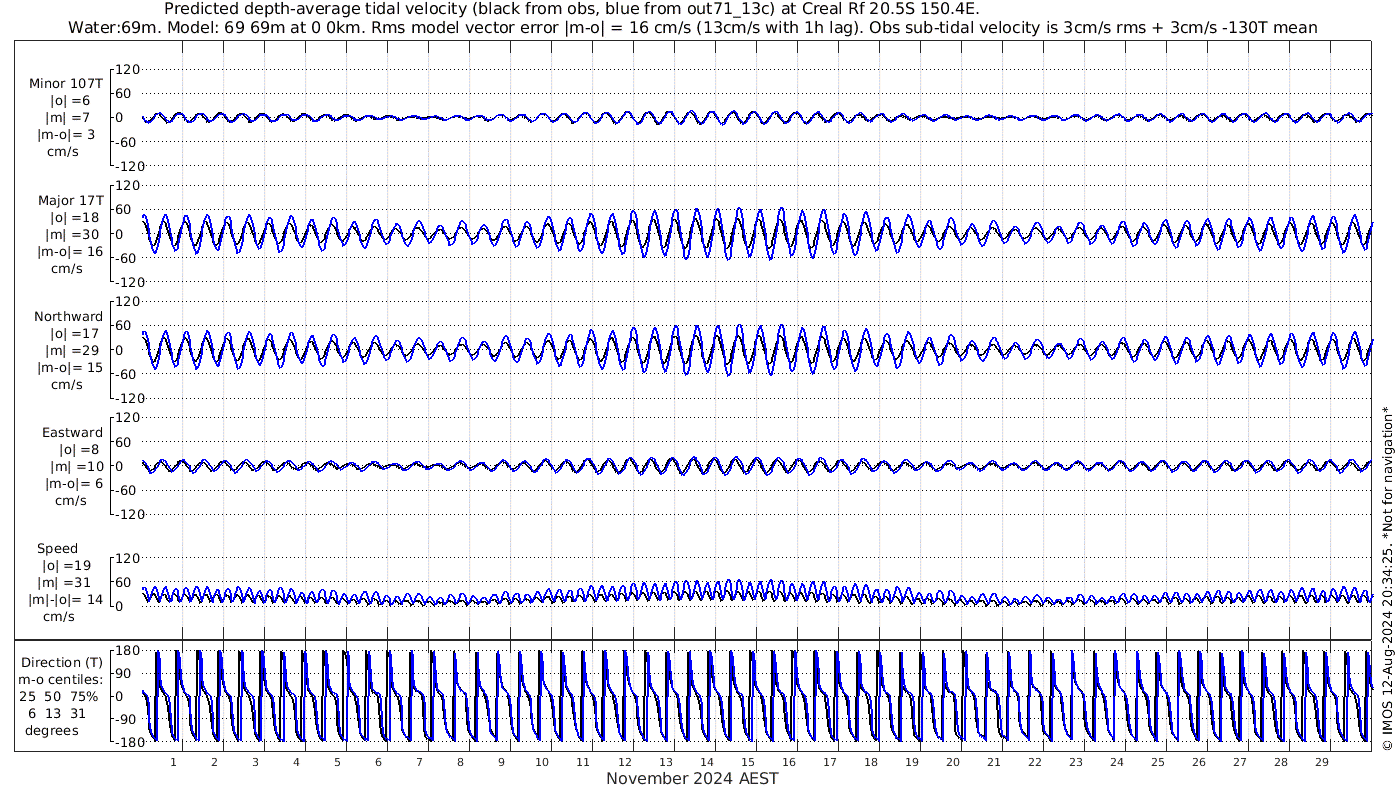Screen dimensions: 1400x800
Task: Click the day '9' tick on the date axis
Action: (x=501, y=762)
